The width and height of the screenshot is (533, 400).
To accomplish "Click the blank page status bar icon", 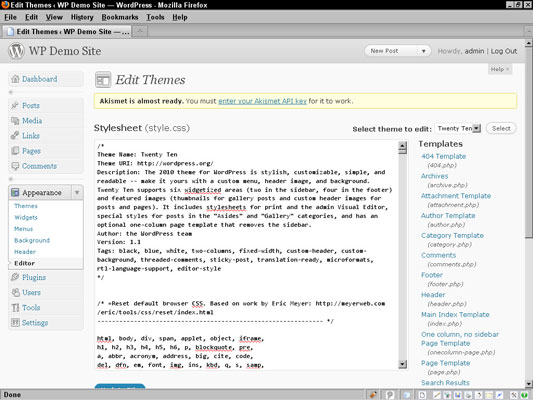I will pyautogui.click(x=422, y=395).
